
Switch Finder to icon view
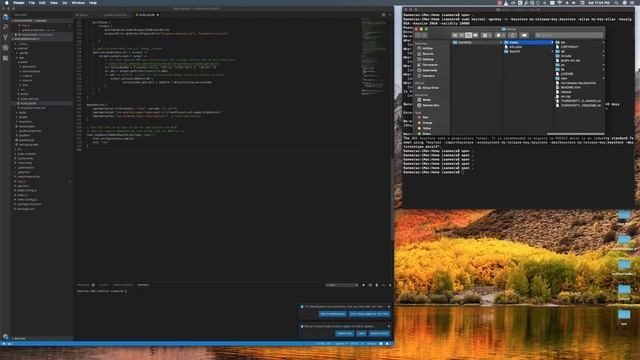point(454,36)
